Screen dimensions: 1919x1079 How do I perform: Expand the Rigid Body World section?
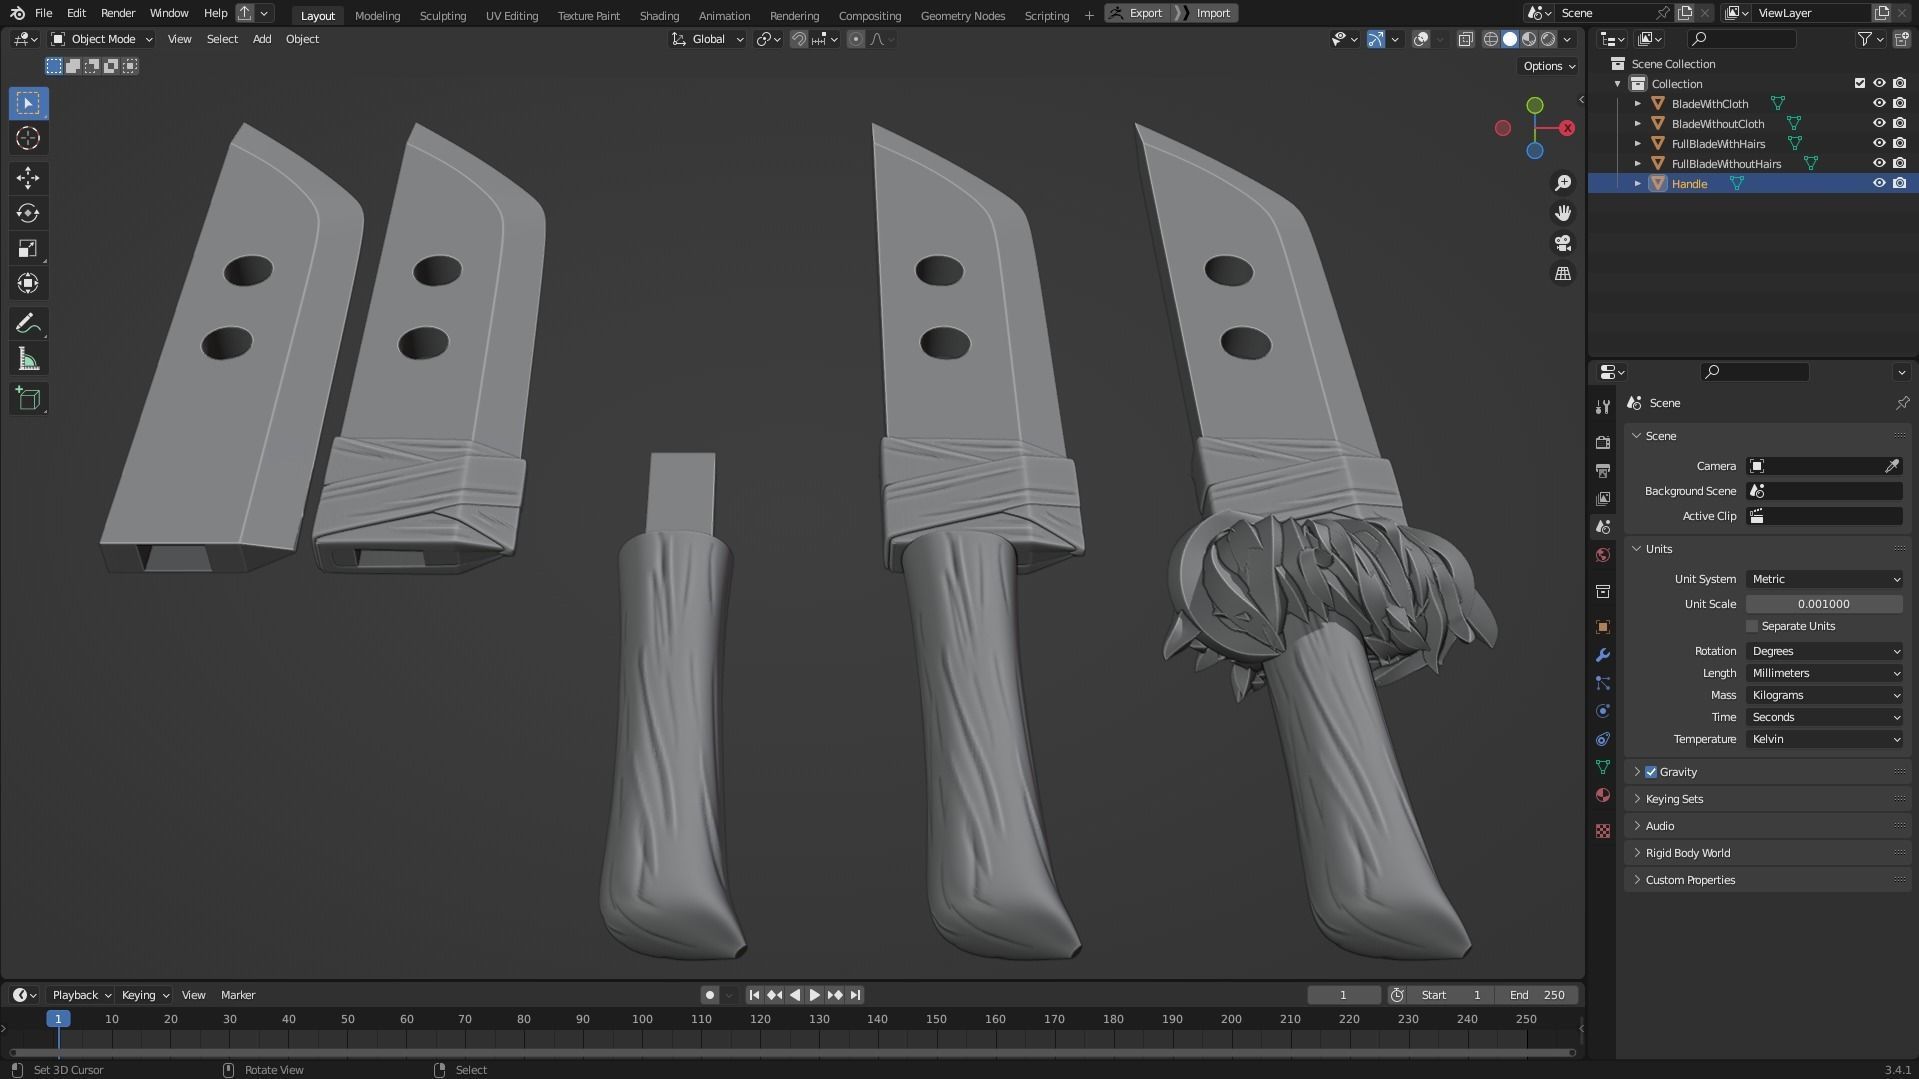(1688, 852)
